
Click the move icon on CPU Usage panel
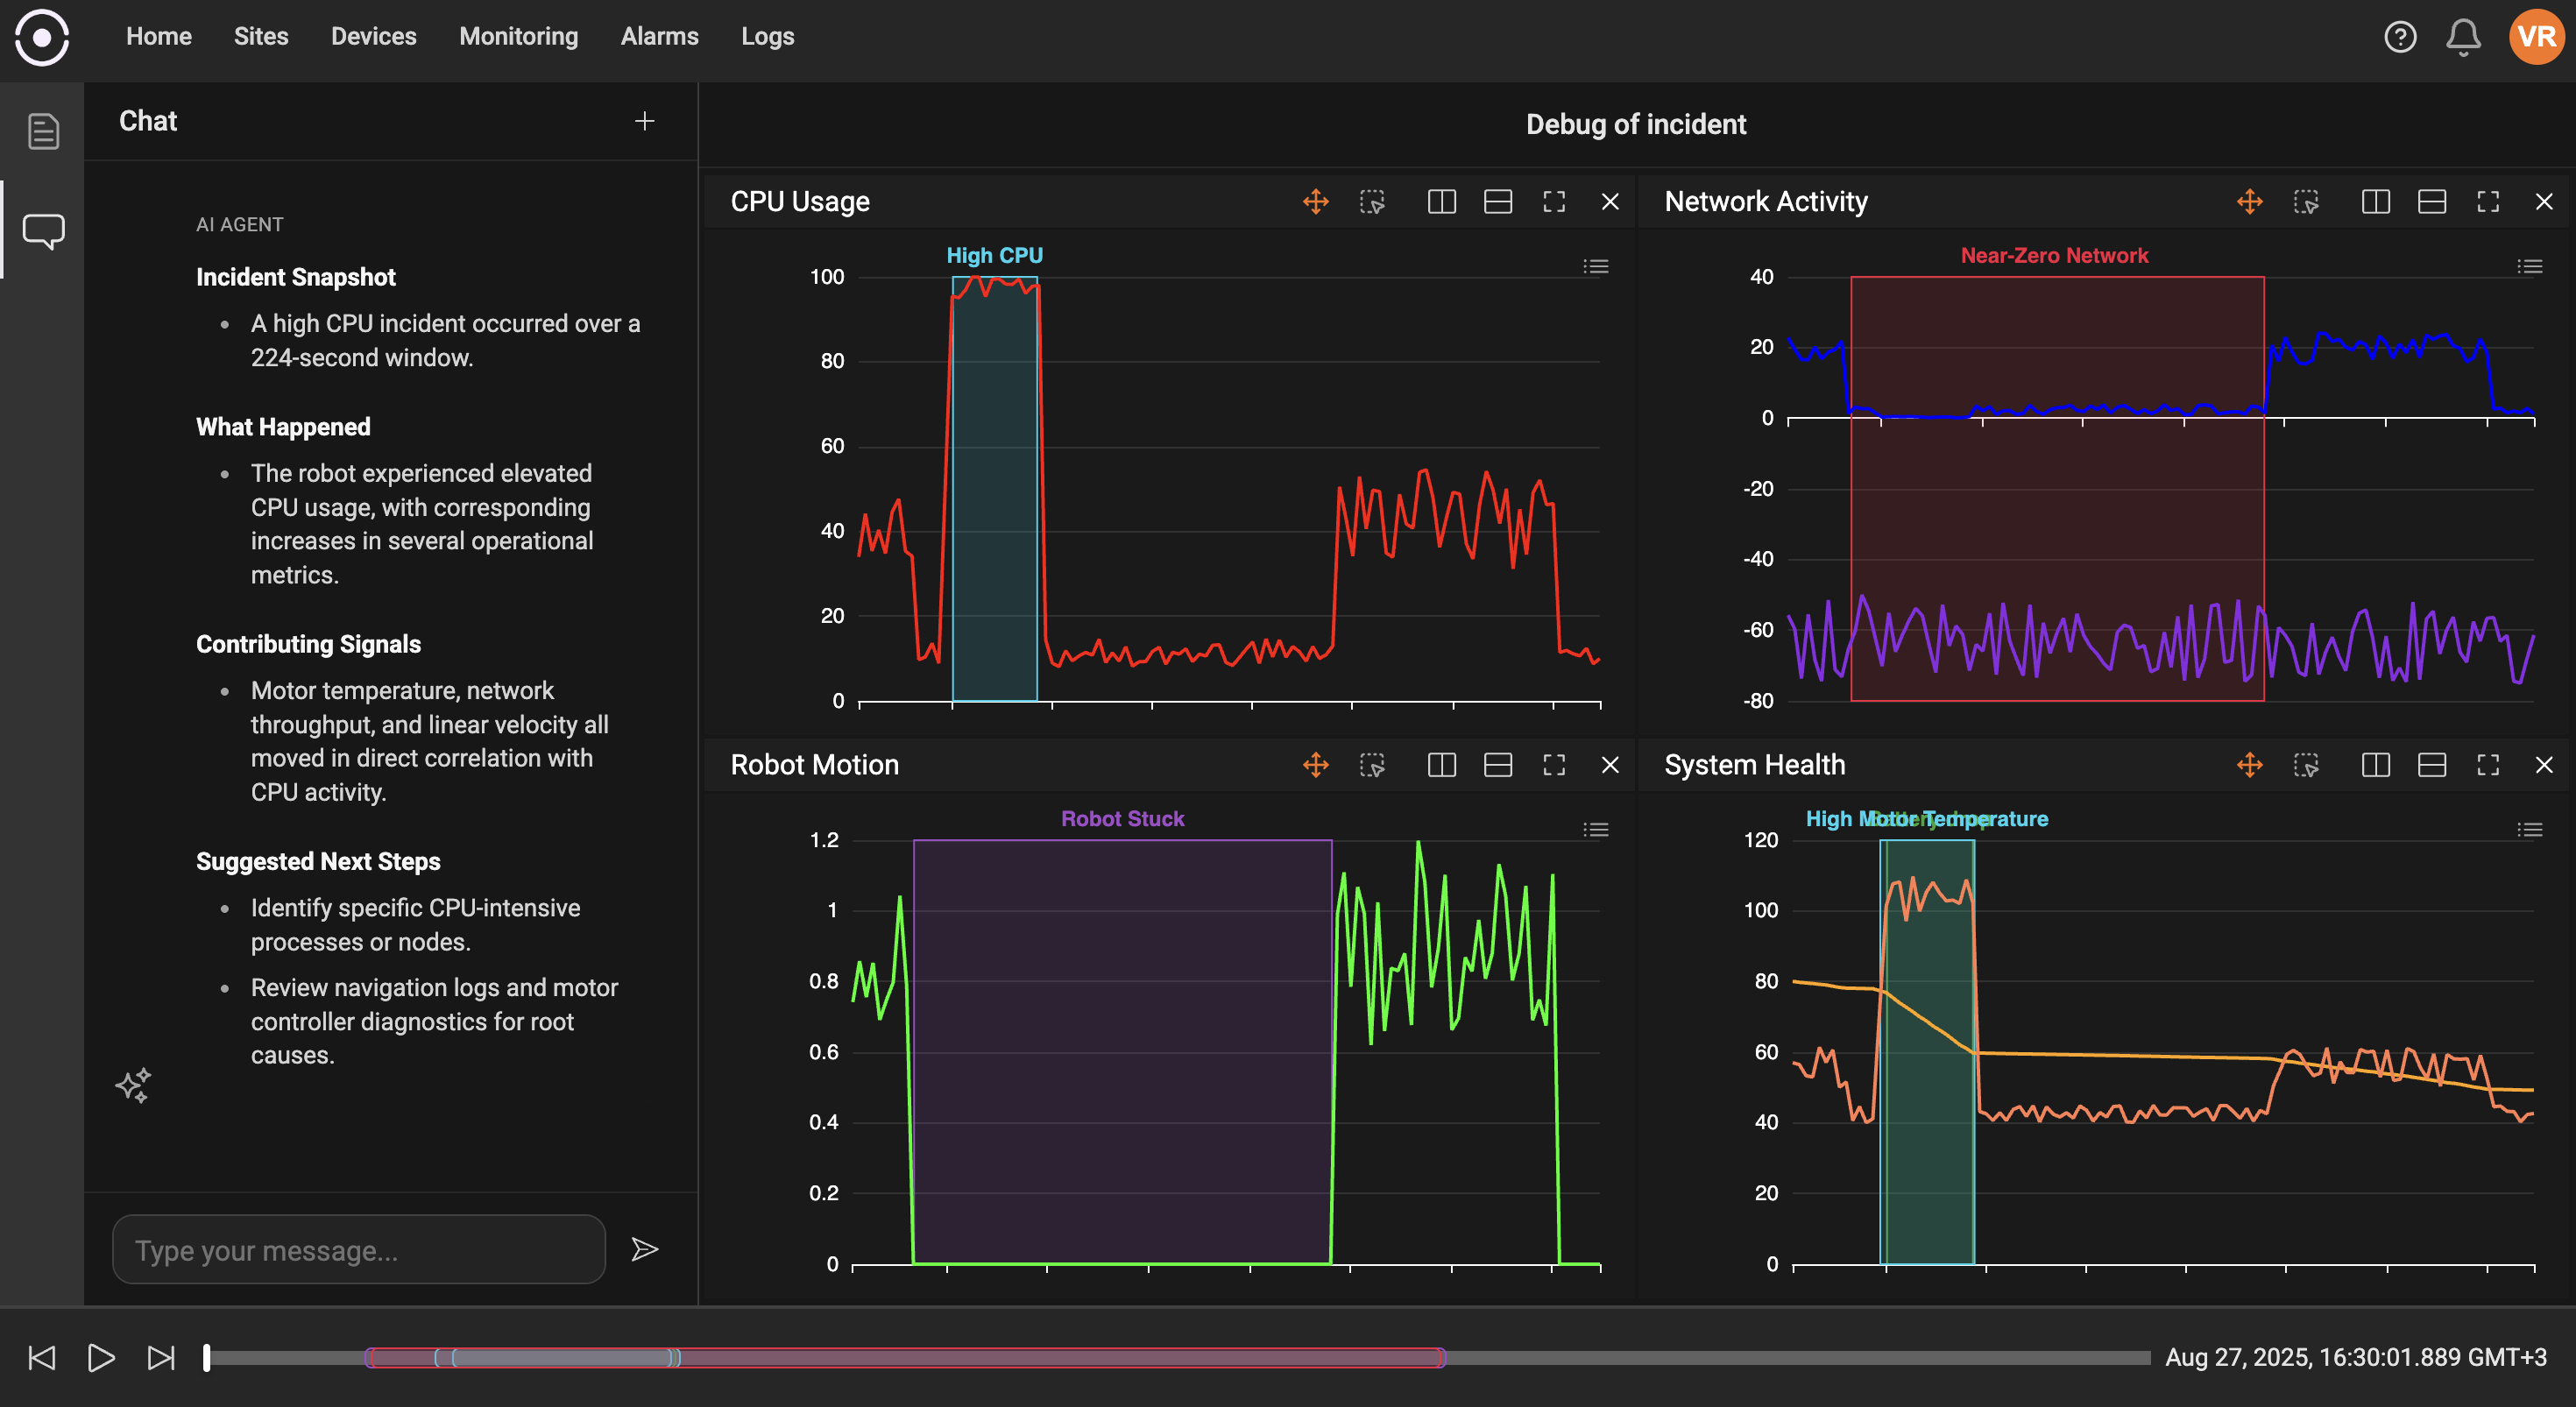[1315, 202]
